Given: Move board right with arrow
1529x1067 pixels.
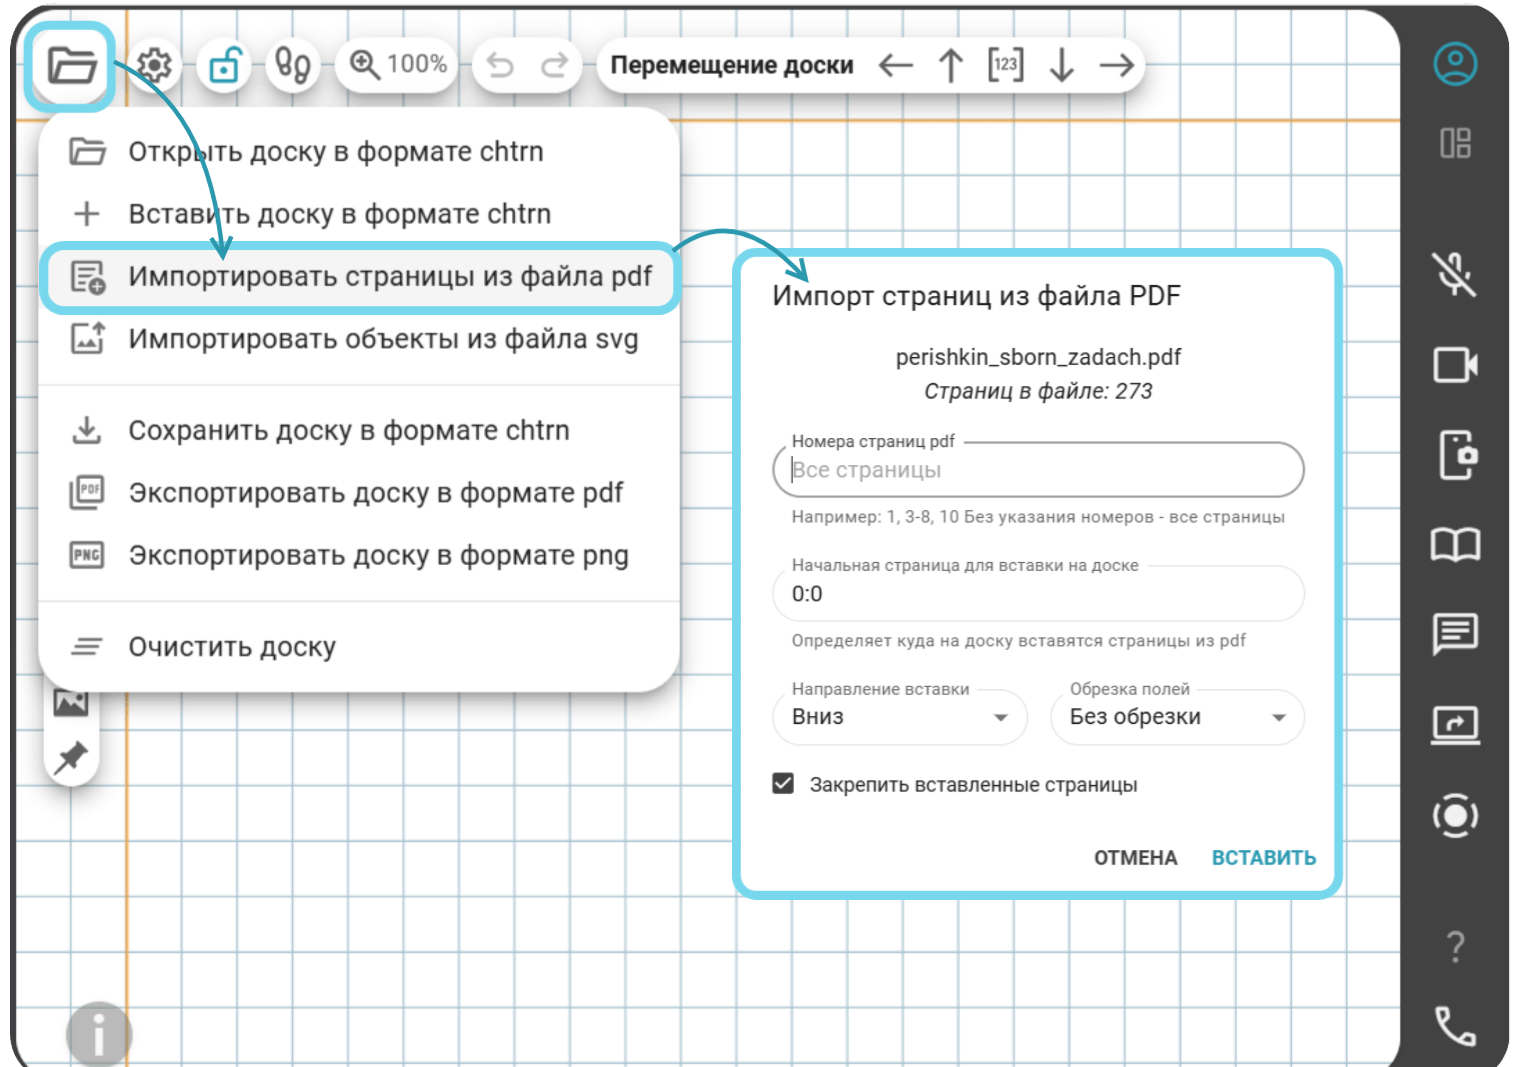Looking at the screenshot, I should pyautogui.click(x=1117, y=66).
